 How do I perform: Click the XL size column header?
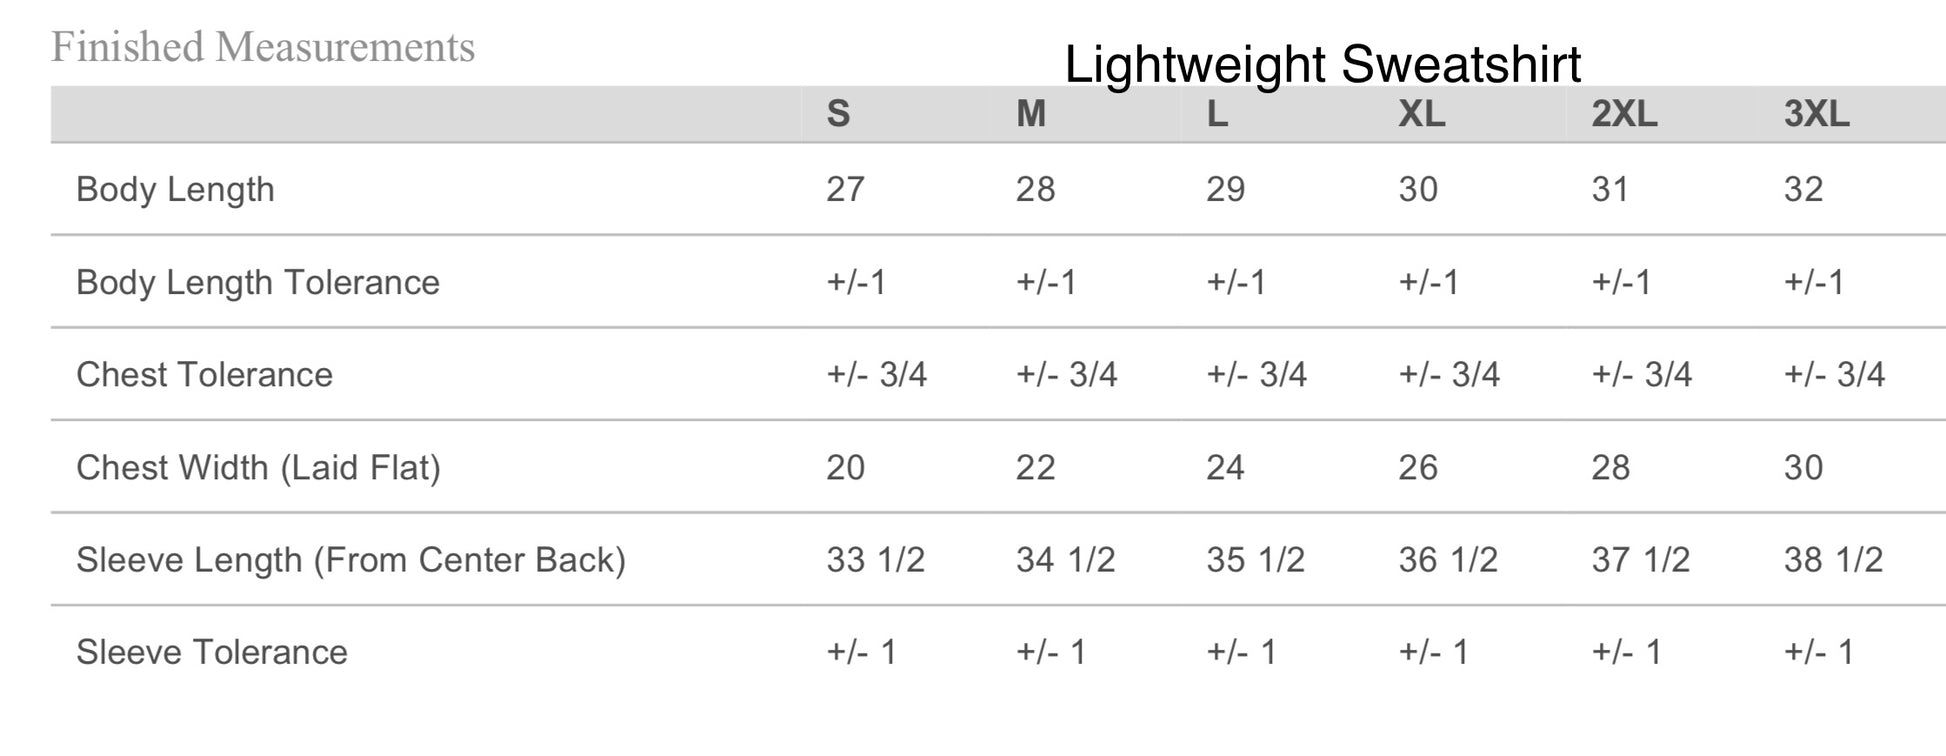click(1421, 114)
